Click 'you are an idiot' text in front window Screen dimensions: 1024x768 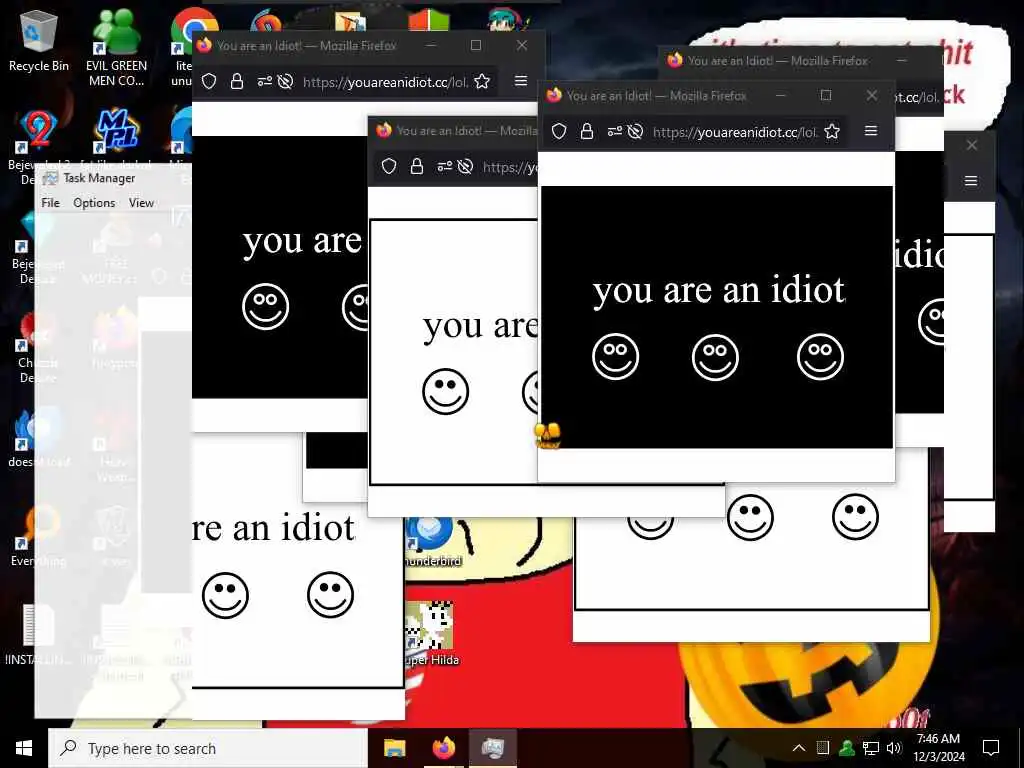(x=719, y=291)
